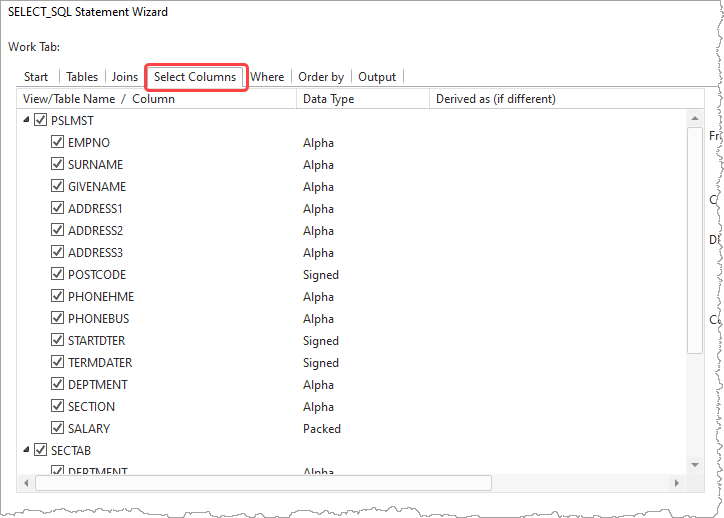Toggle the SURNAME column checkbox

pos(57,164)
